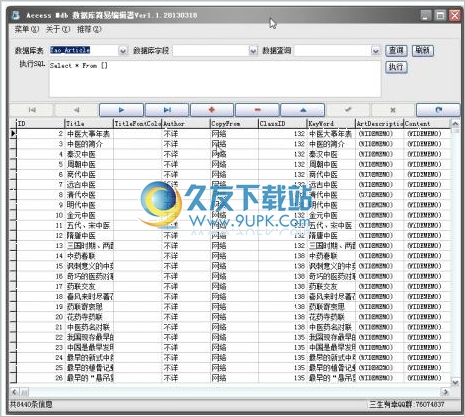Select the Title column header
465x417 pixels.
(89, 124)
